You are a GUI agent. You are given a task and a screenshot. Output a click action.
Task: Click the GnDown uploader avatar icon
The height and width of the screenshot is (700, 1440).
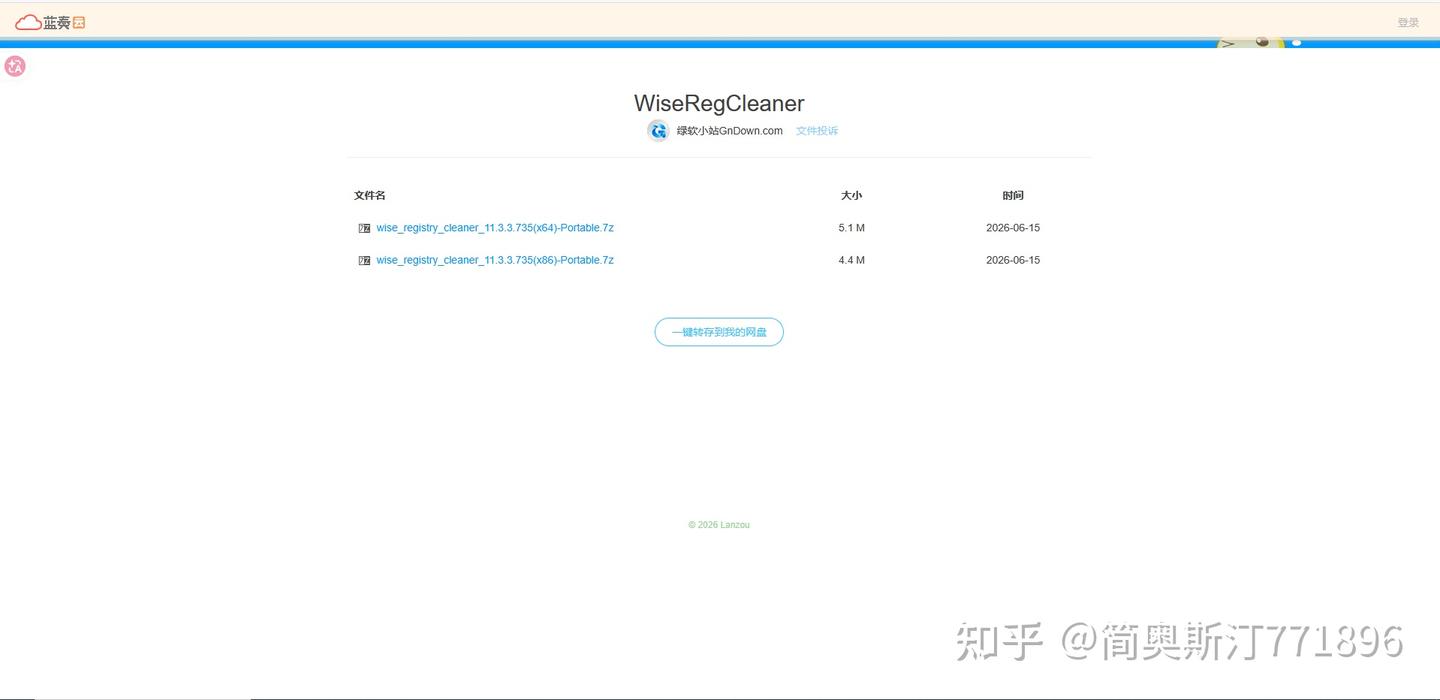(x=658, y=131)
